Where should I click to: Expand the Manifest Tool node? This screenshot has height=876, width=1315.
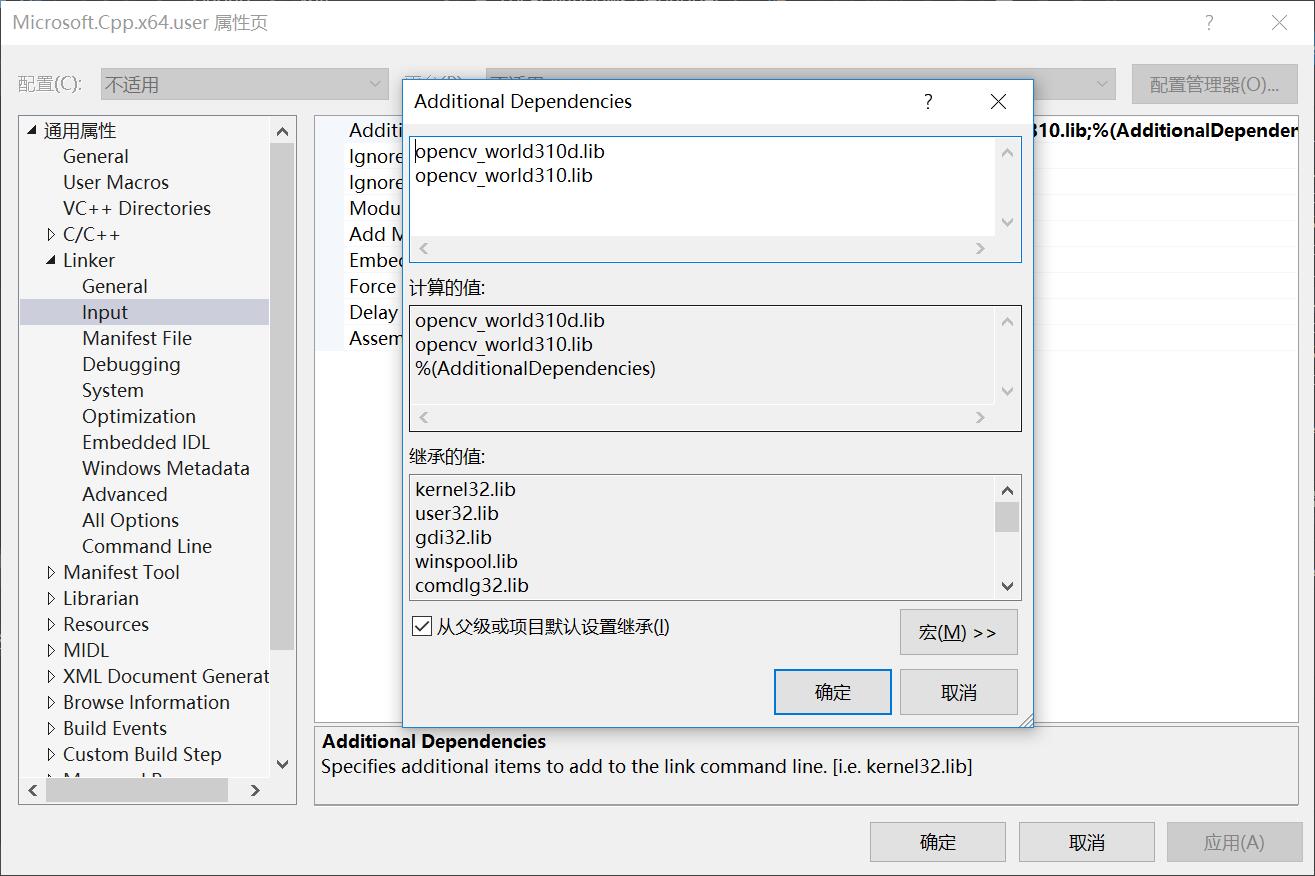50,572
